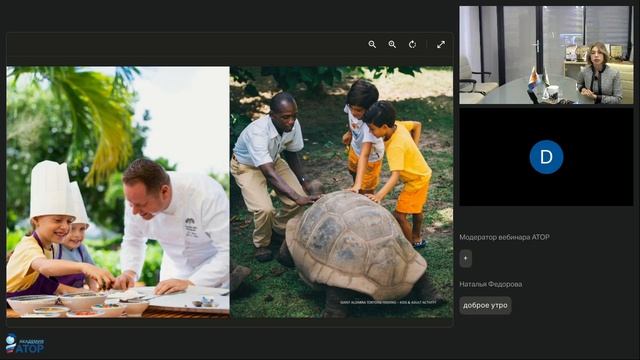This screenshot has width=640, height=360.
Task: Click the plus reaction chat message
Action: pos(466,258)
